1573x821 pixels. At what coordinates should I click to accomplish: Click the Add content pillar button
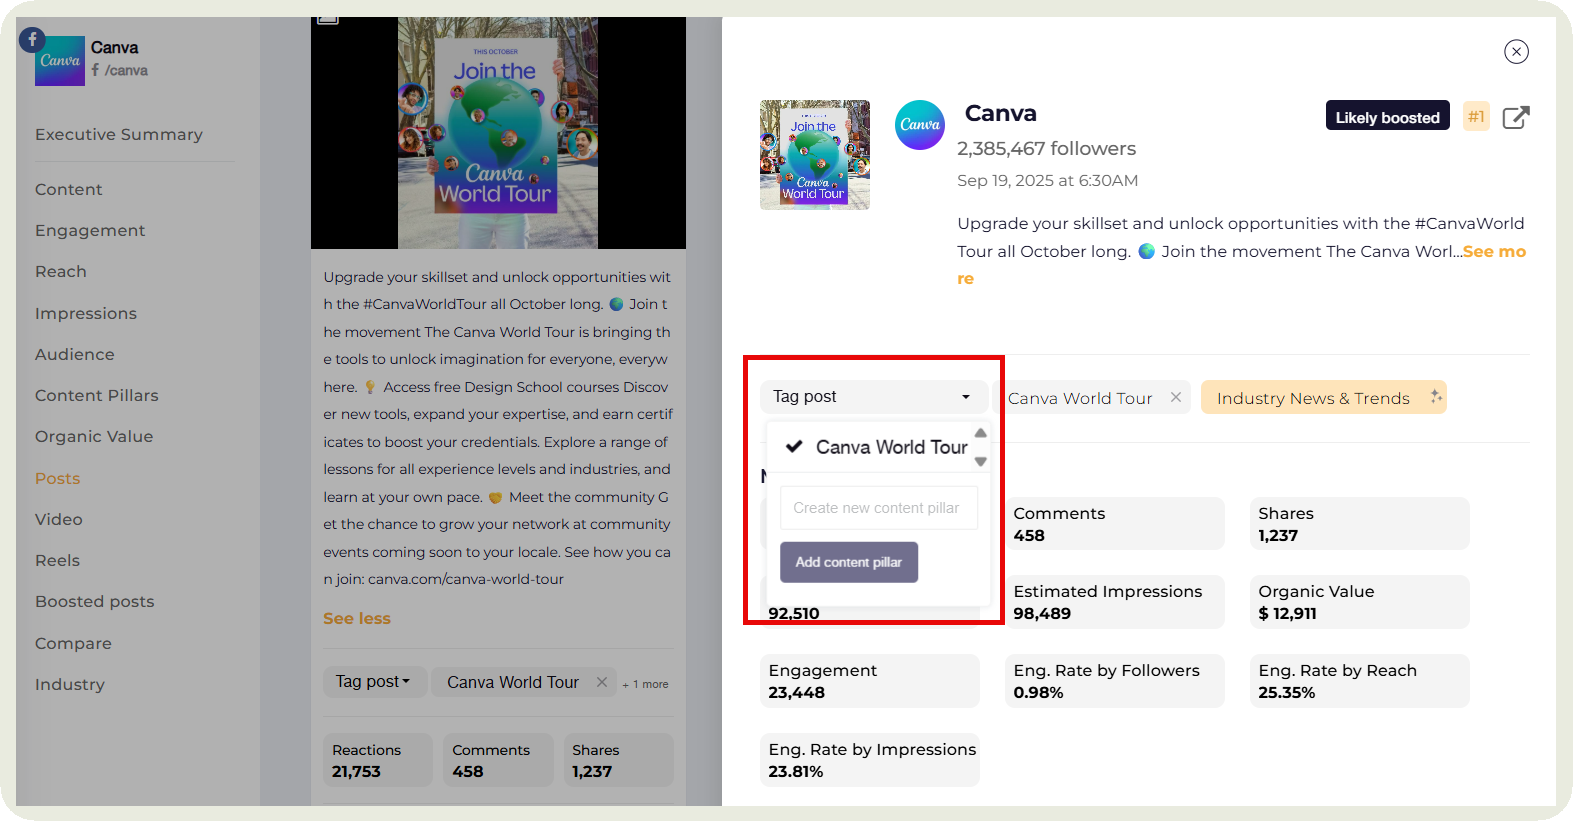849,562
